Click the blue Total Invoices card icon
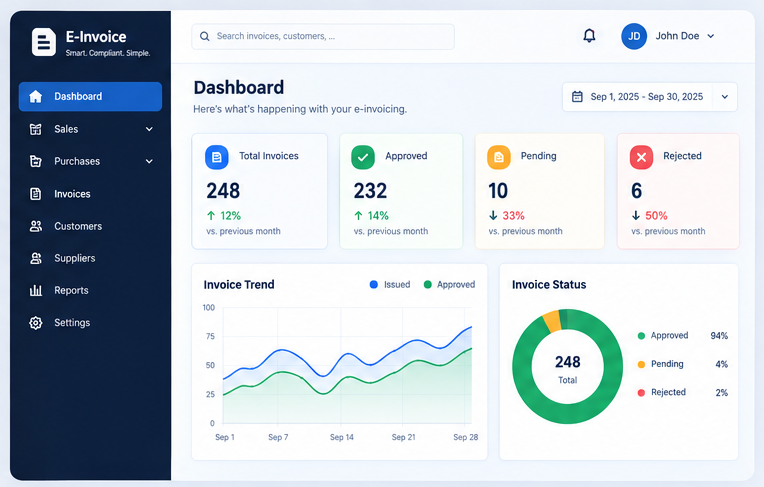 click(x=217, y=157)
